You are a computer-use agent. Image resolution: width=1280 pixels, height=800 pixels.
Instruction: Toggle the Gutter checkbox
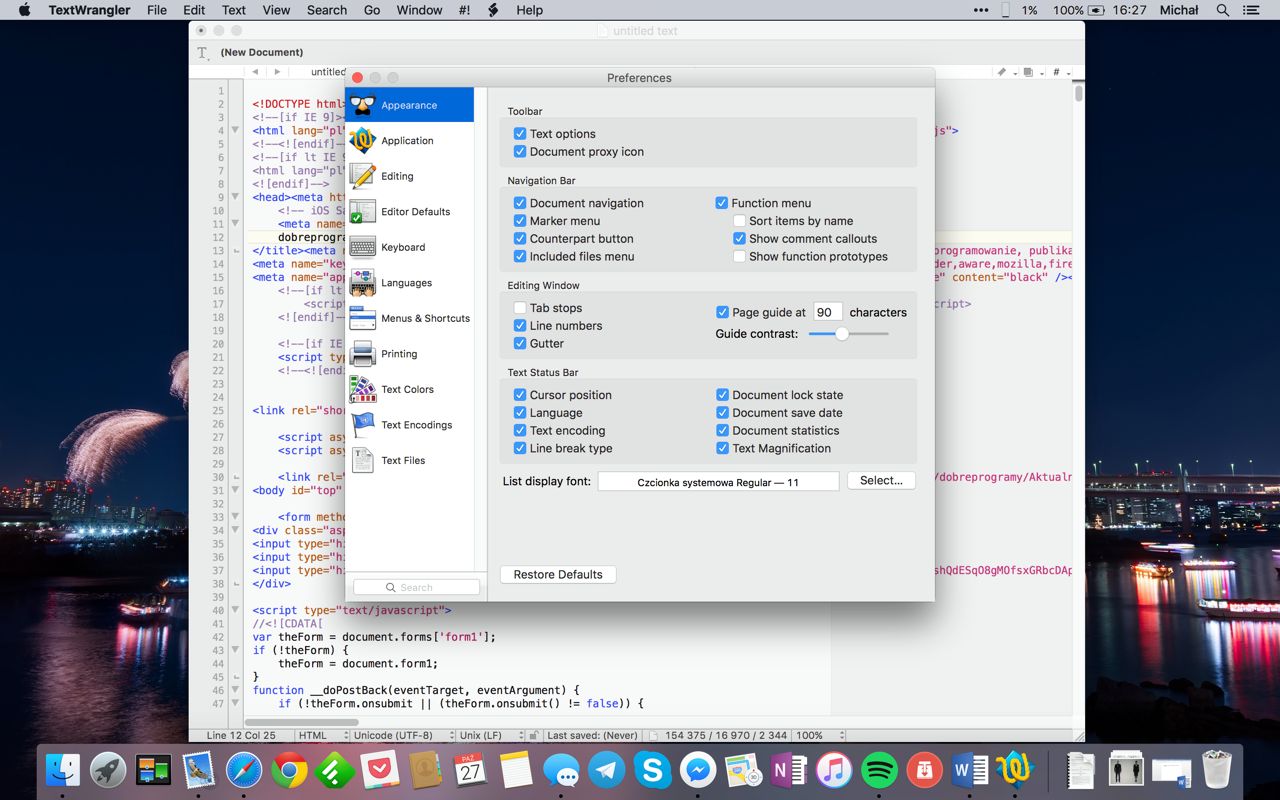pyautogui.click(x=520, y=344)
